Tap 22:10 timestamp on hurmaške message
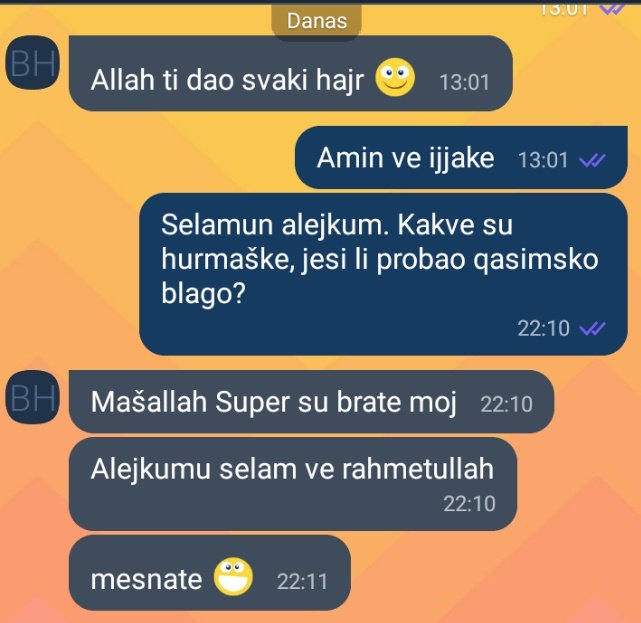 point(543,328)
